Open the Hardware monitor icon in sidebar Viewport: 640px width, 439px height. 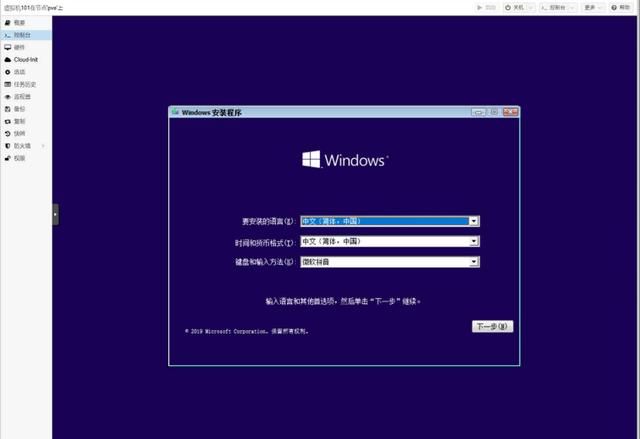[x=7, y=47]
